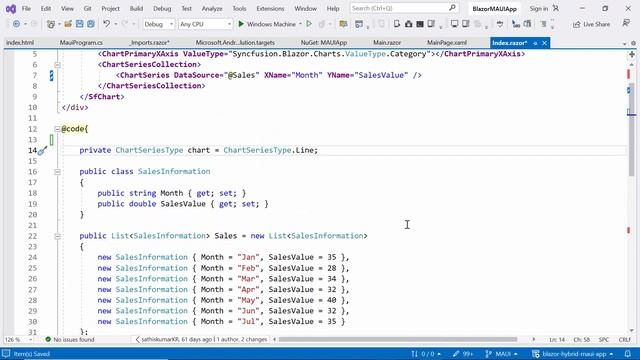Expand the new project dropdown arrow
The height and width of the screenshot is (360, 640).
coord(59,24)
